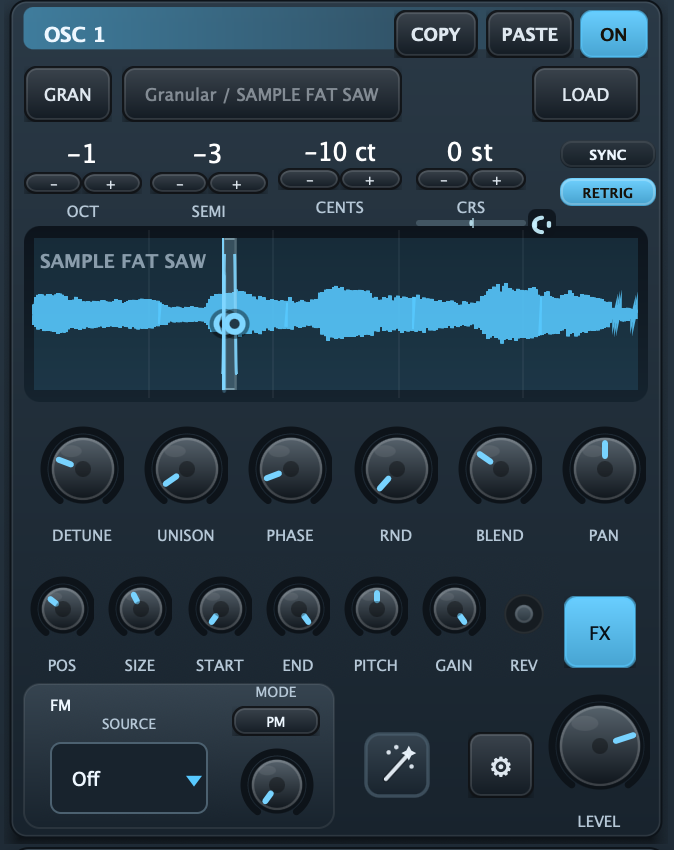Click the SAMPLE FAT SAW waveform label
674x850 pixels.
[x=123, y=261]
